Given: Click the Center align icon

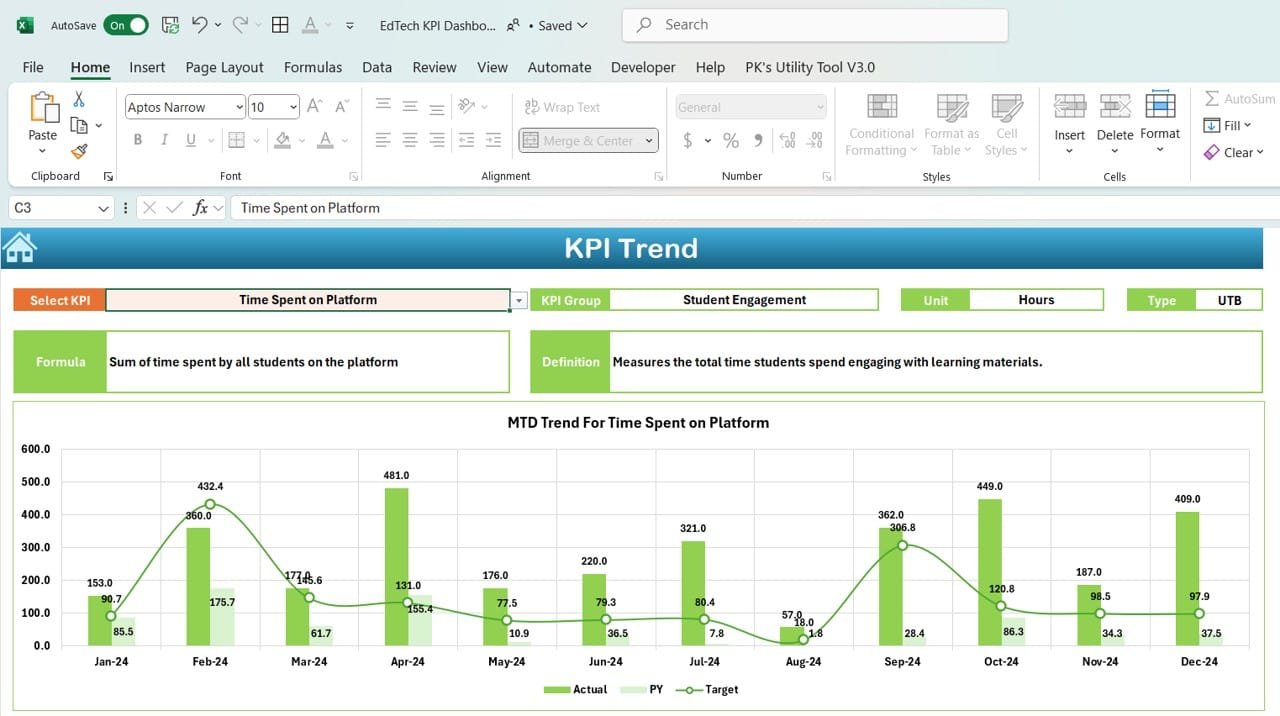Looking at the screenshot, I should [x=410, y=140].
